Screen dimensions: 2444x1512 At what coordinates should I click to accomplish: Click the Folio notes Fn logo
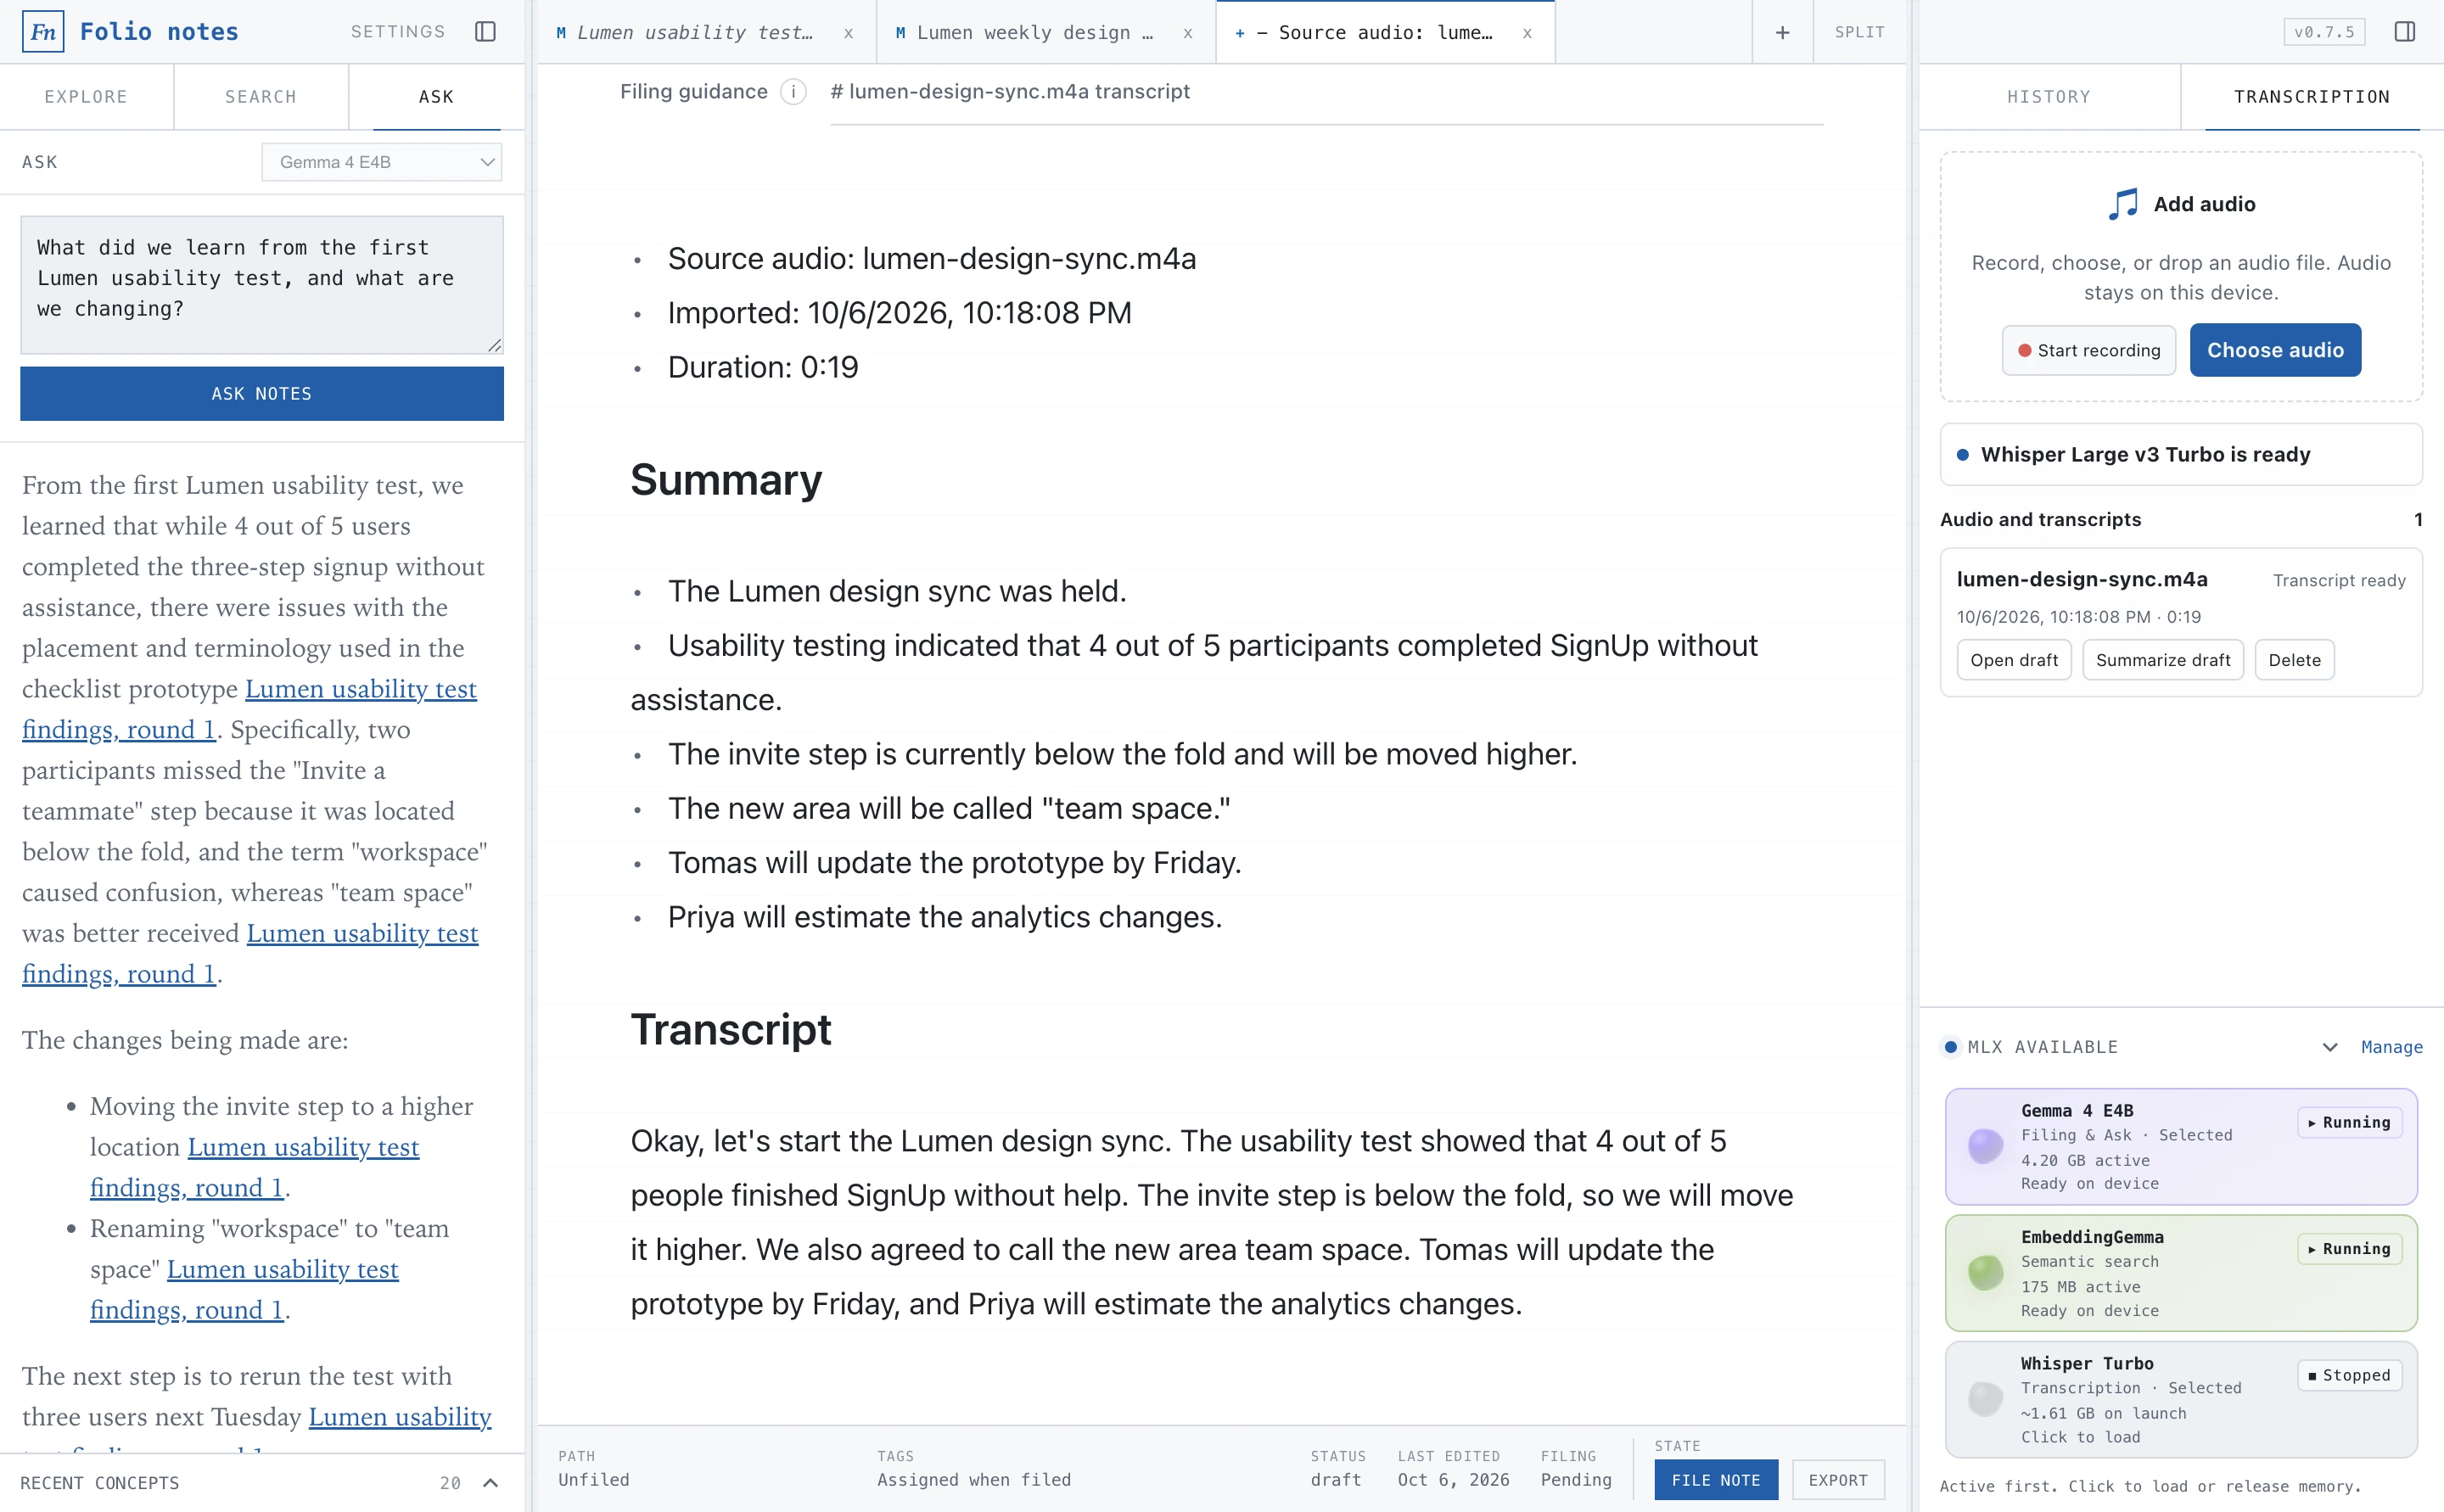click(42, 32)
